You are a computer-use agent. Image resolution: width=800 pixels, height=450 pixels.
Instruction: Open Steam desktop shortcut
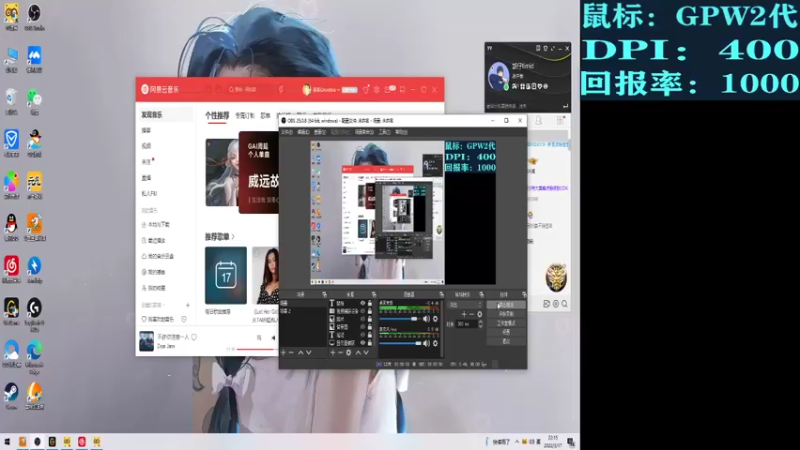coord(11,396)
